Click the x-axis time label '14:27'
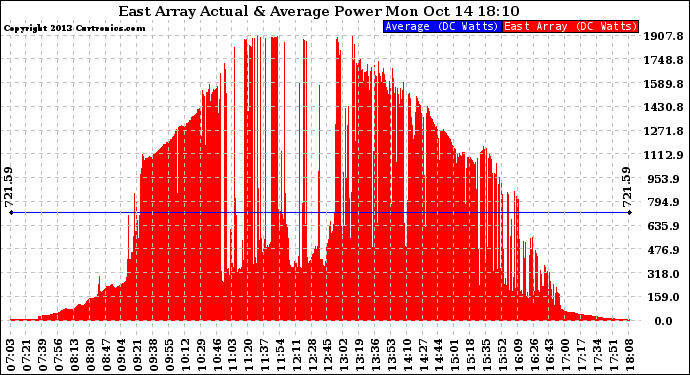Image resolution: width=690 pixels, height=375 pixels. (423, 355)
